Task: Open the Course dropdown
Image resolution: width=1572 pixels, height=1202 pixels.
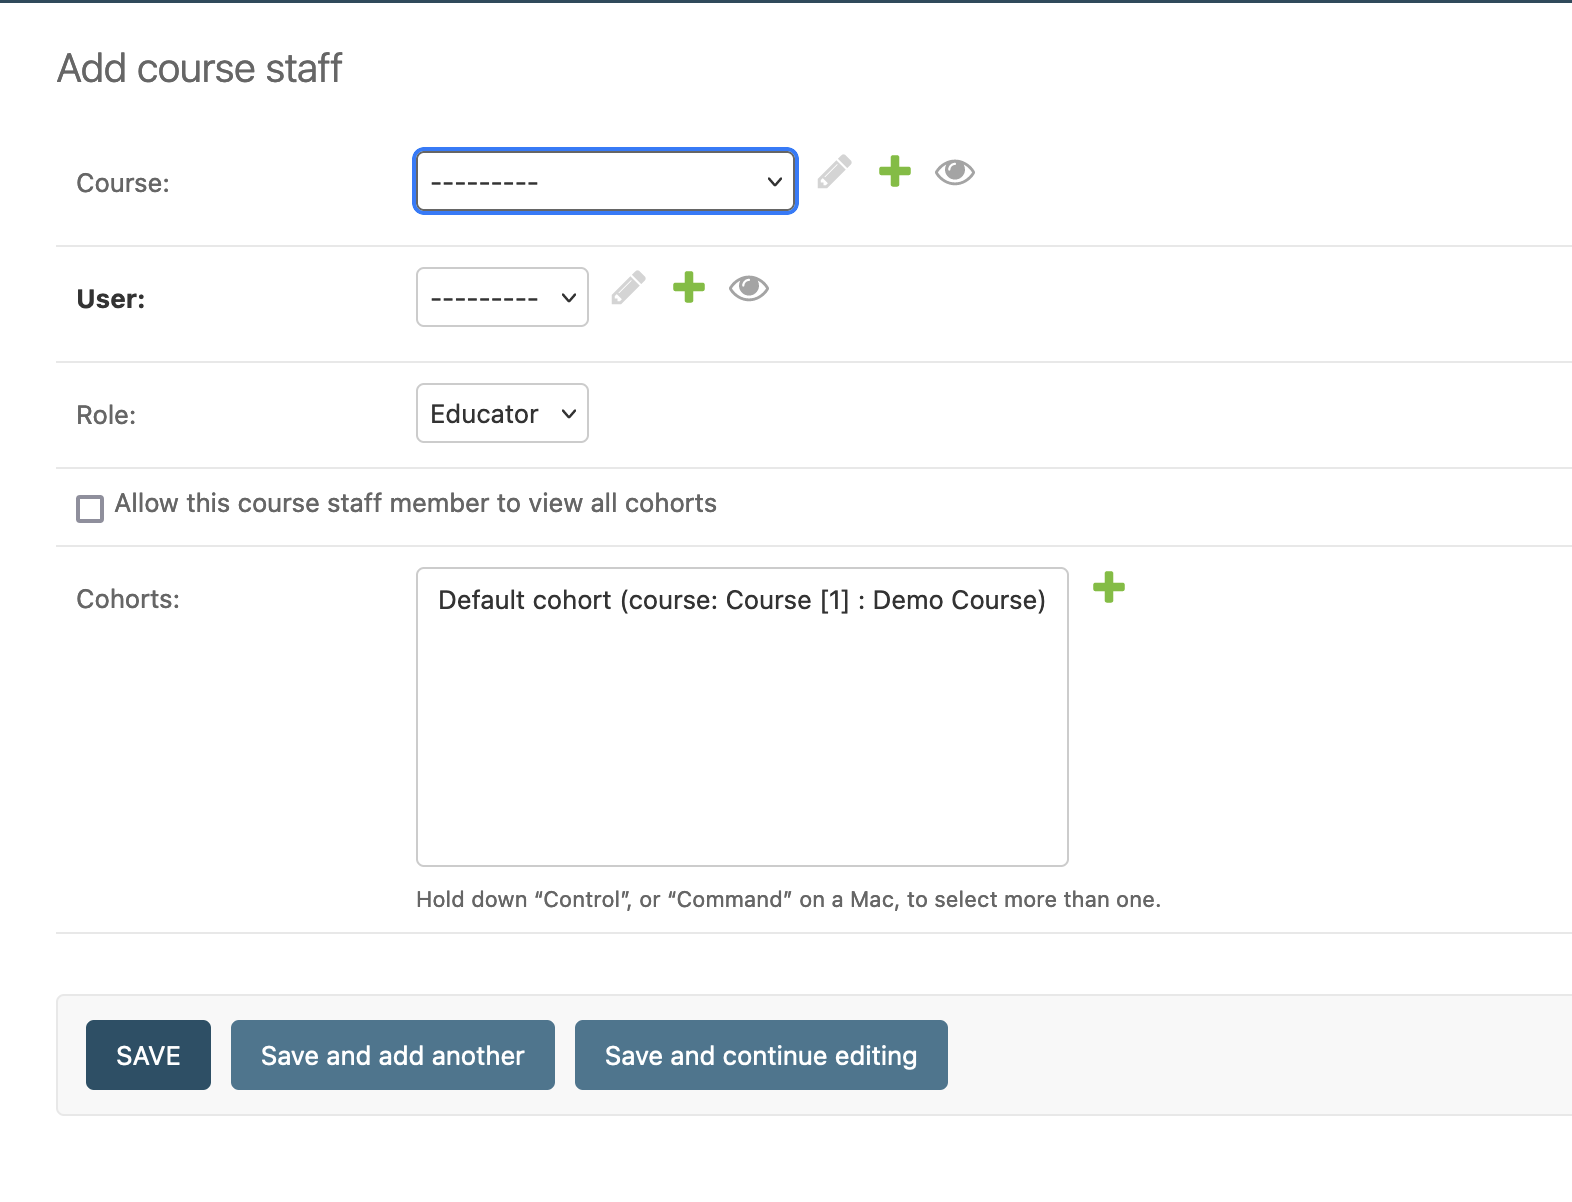Action: 605,182
